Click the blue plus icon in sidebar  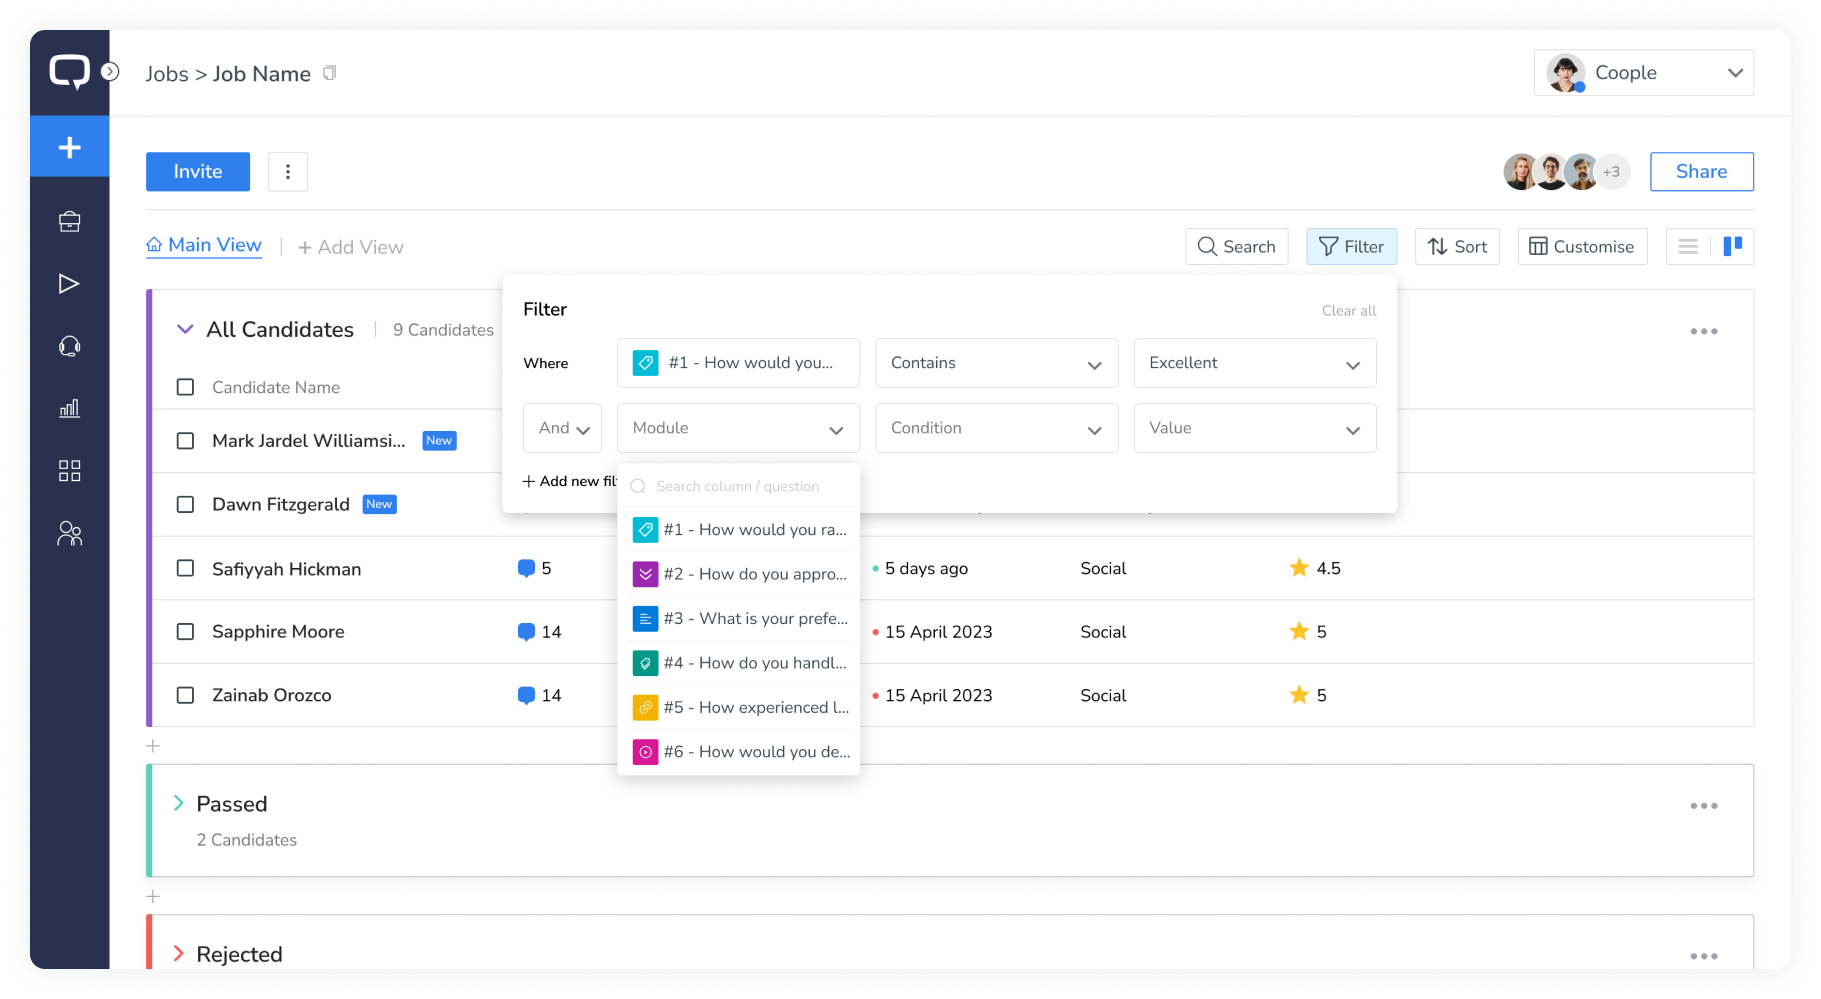coord(69,147)
